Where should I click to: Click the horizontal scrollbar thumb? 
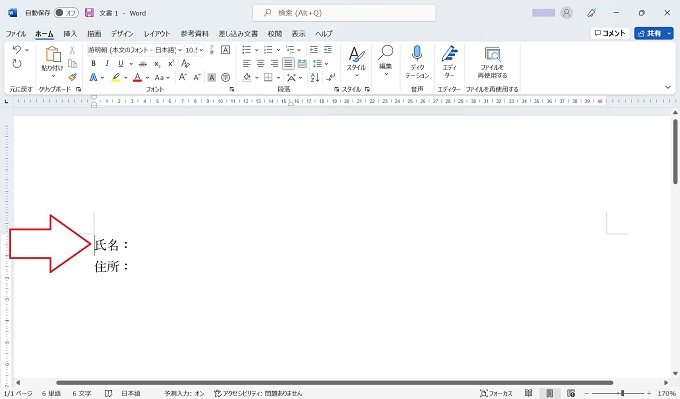click(x=335, y=383)
